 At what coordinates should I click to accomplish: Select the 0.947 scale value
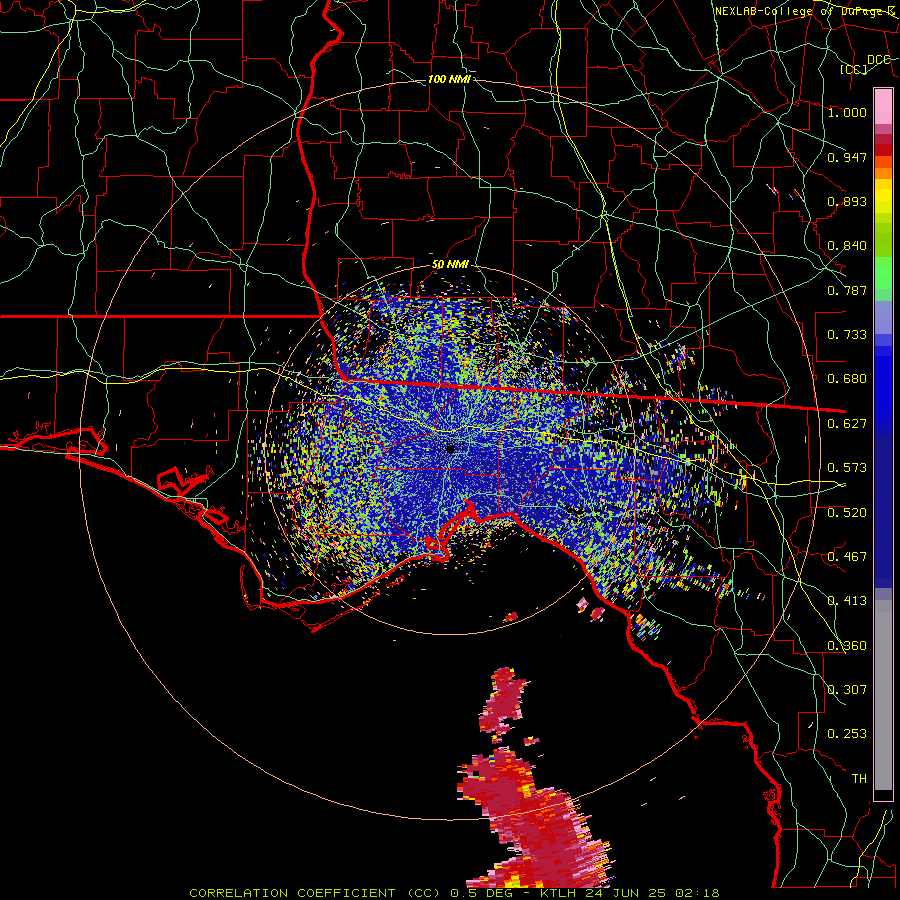tap(847, 157)
